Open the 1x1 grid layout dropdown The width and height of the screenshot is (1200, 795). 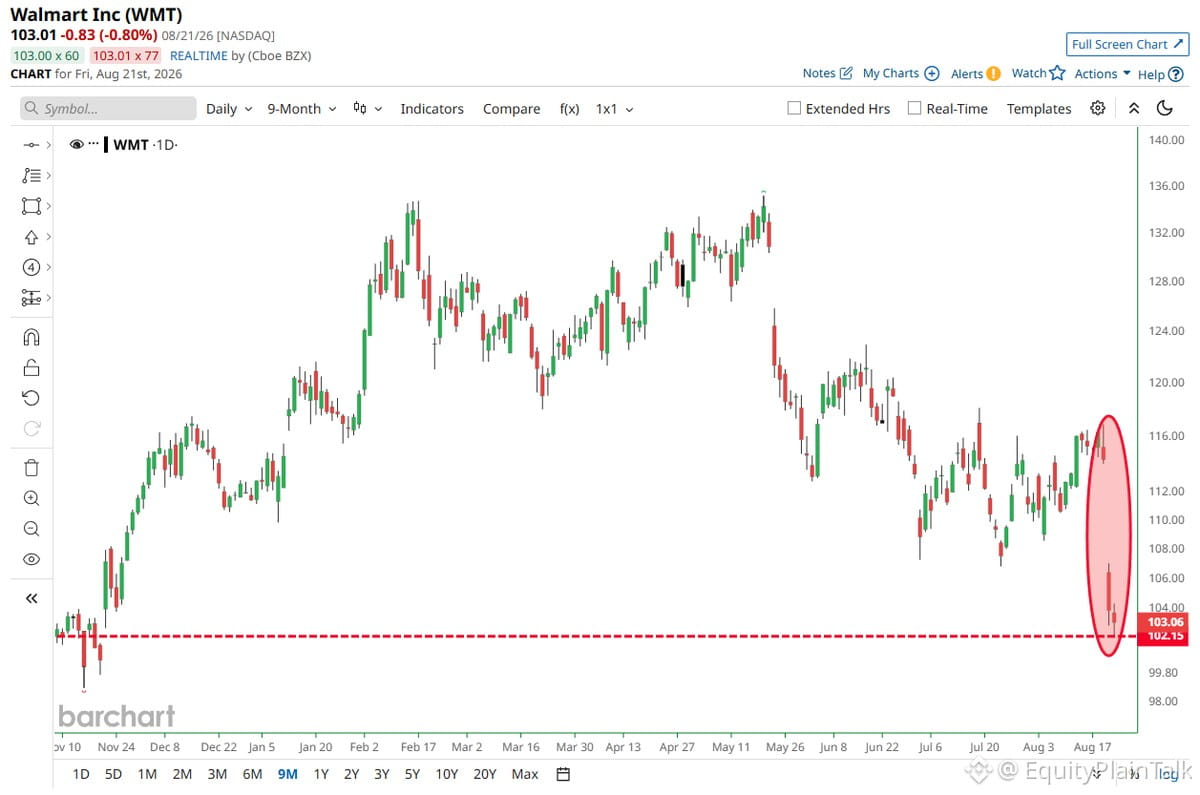(x=615, y=109)
